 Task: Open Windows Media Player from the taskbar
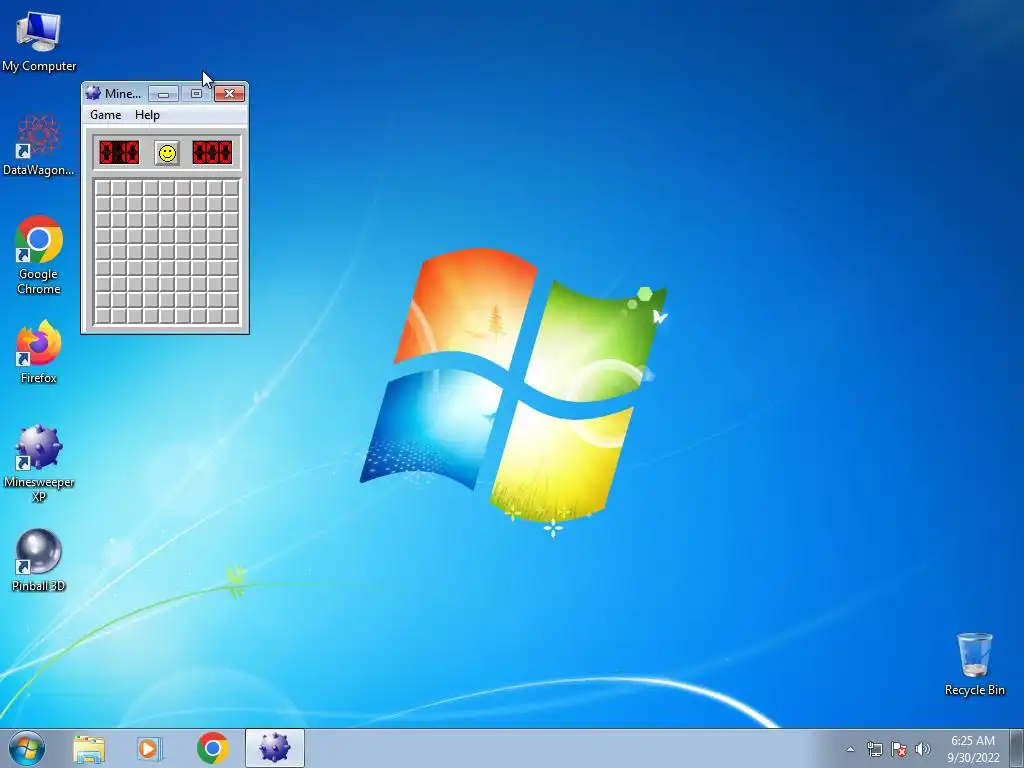[x=150, y=748]
